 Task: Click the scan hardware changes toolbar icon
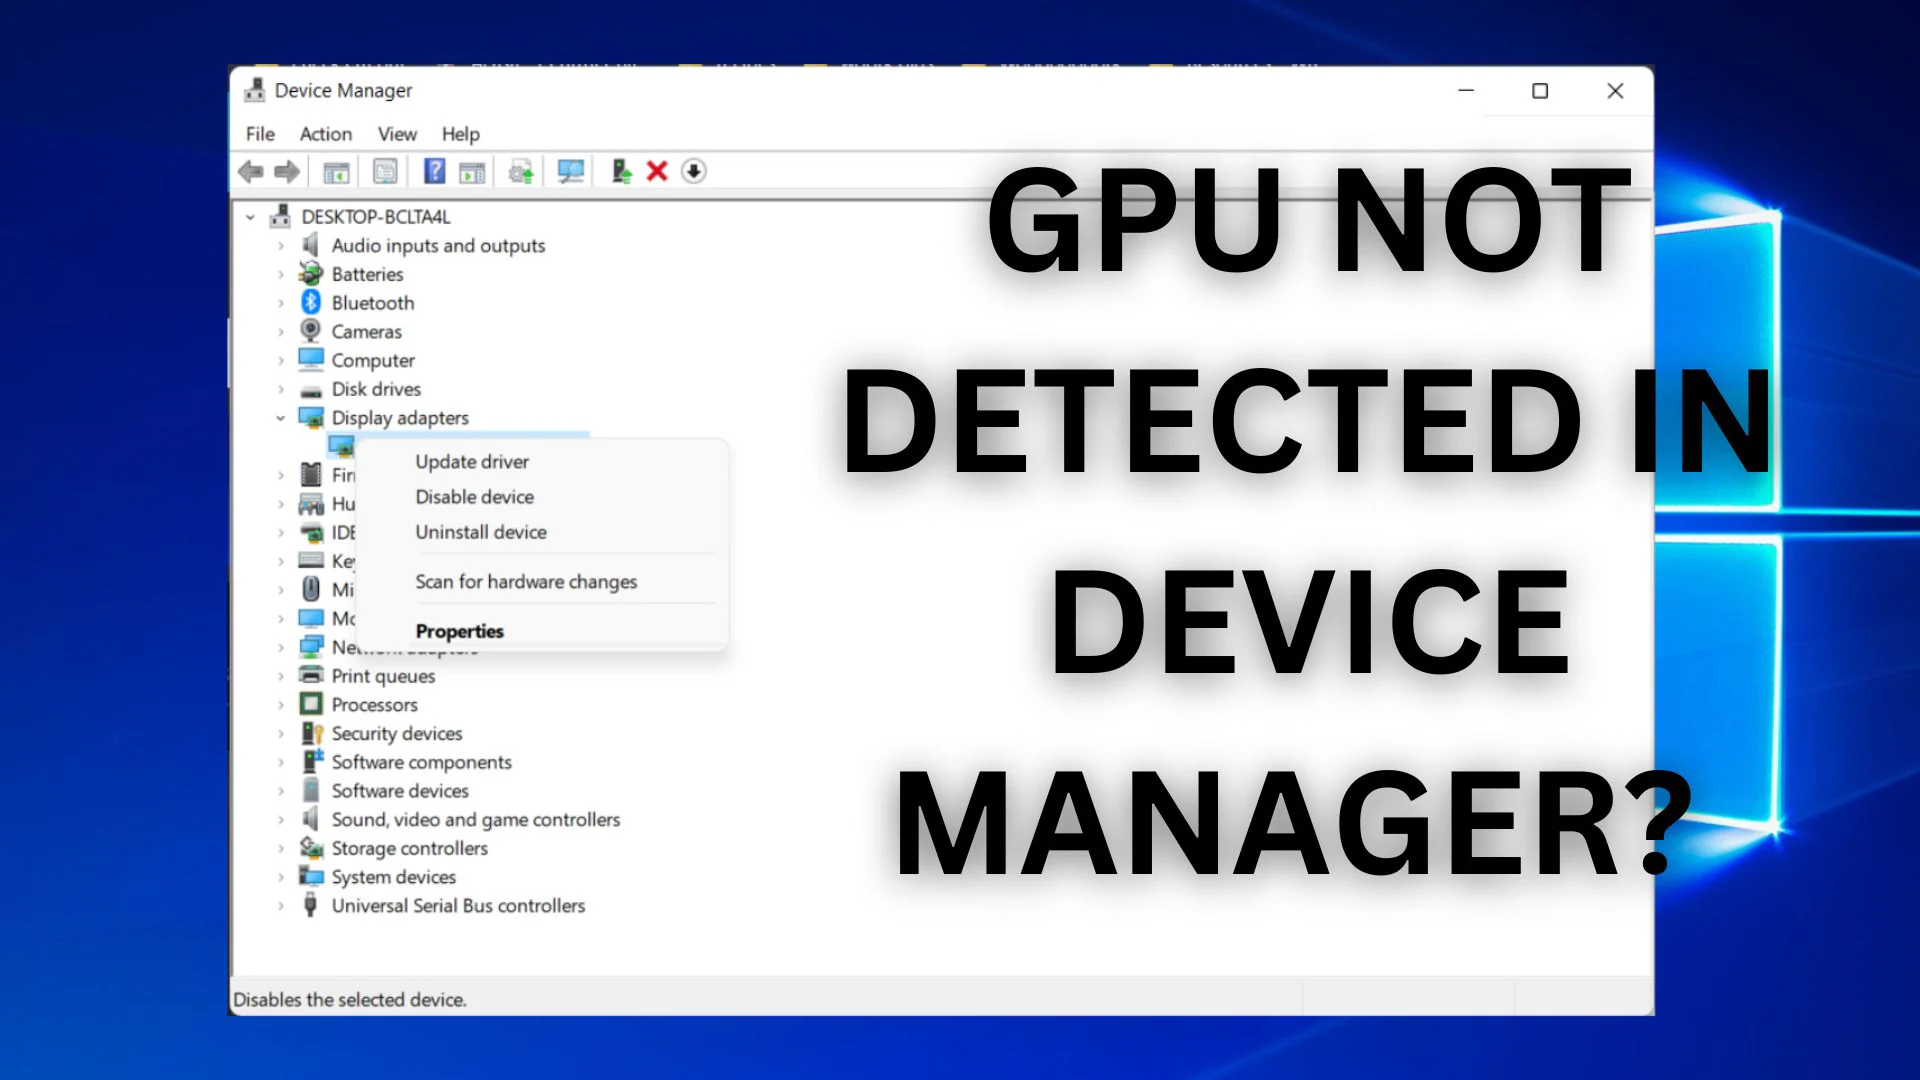pos(570,171)
